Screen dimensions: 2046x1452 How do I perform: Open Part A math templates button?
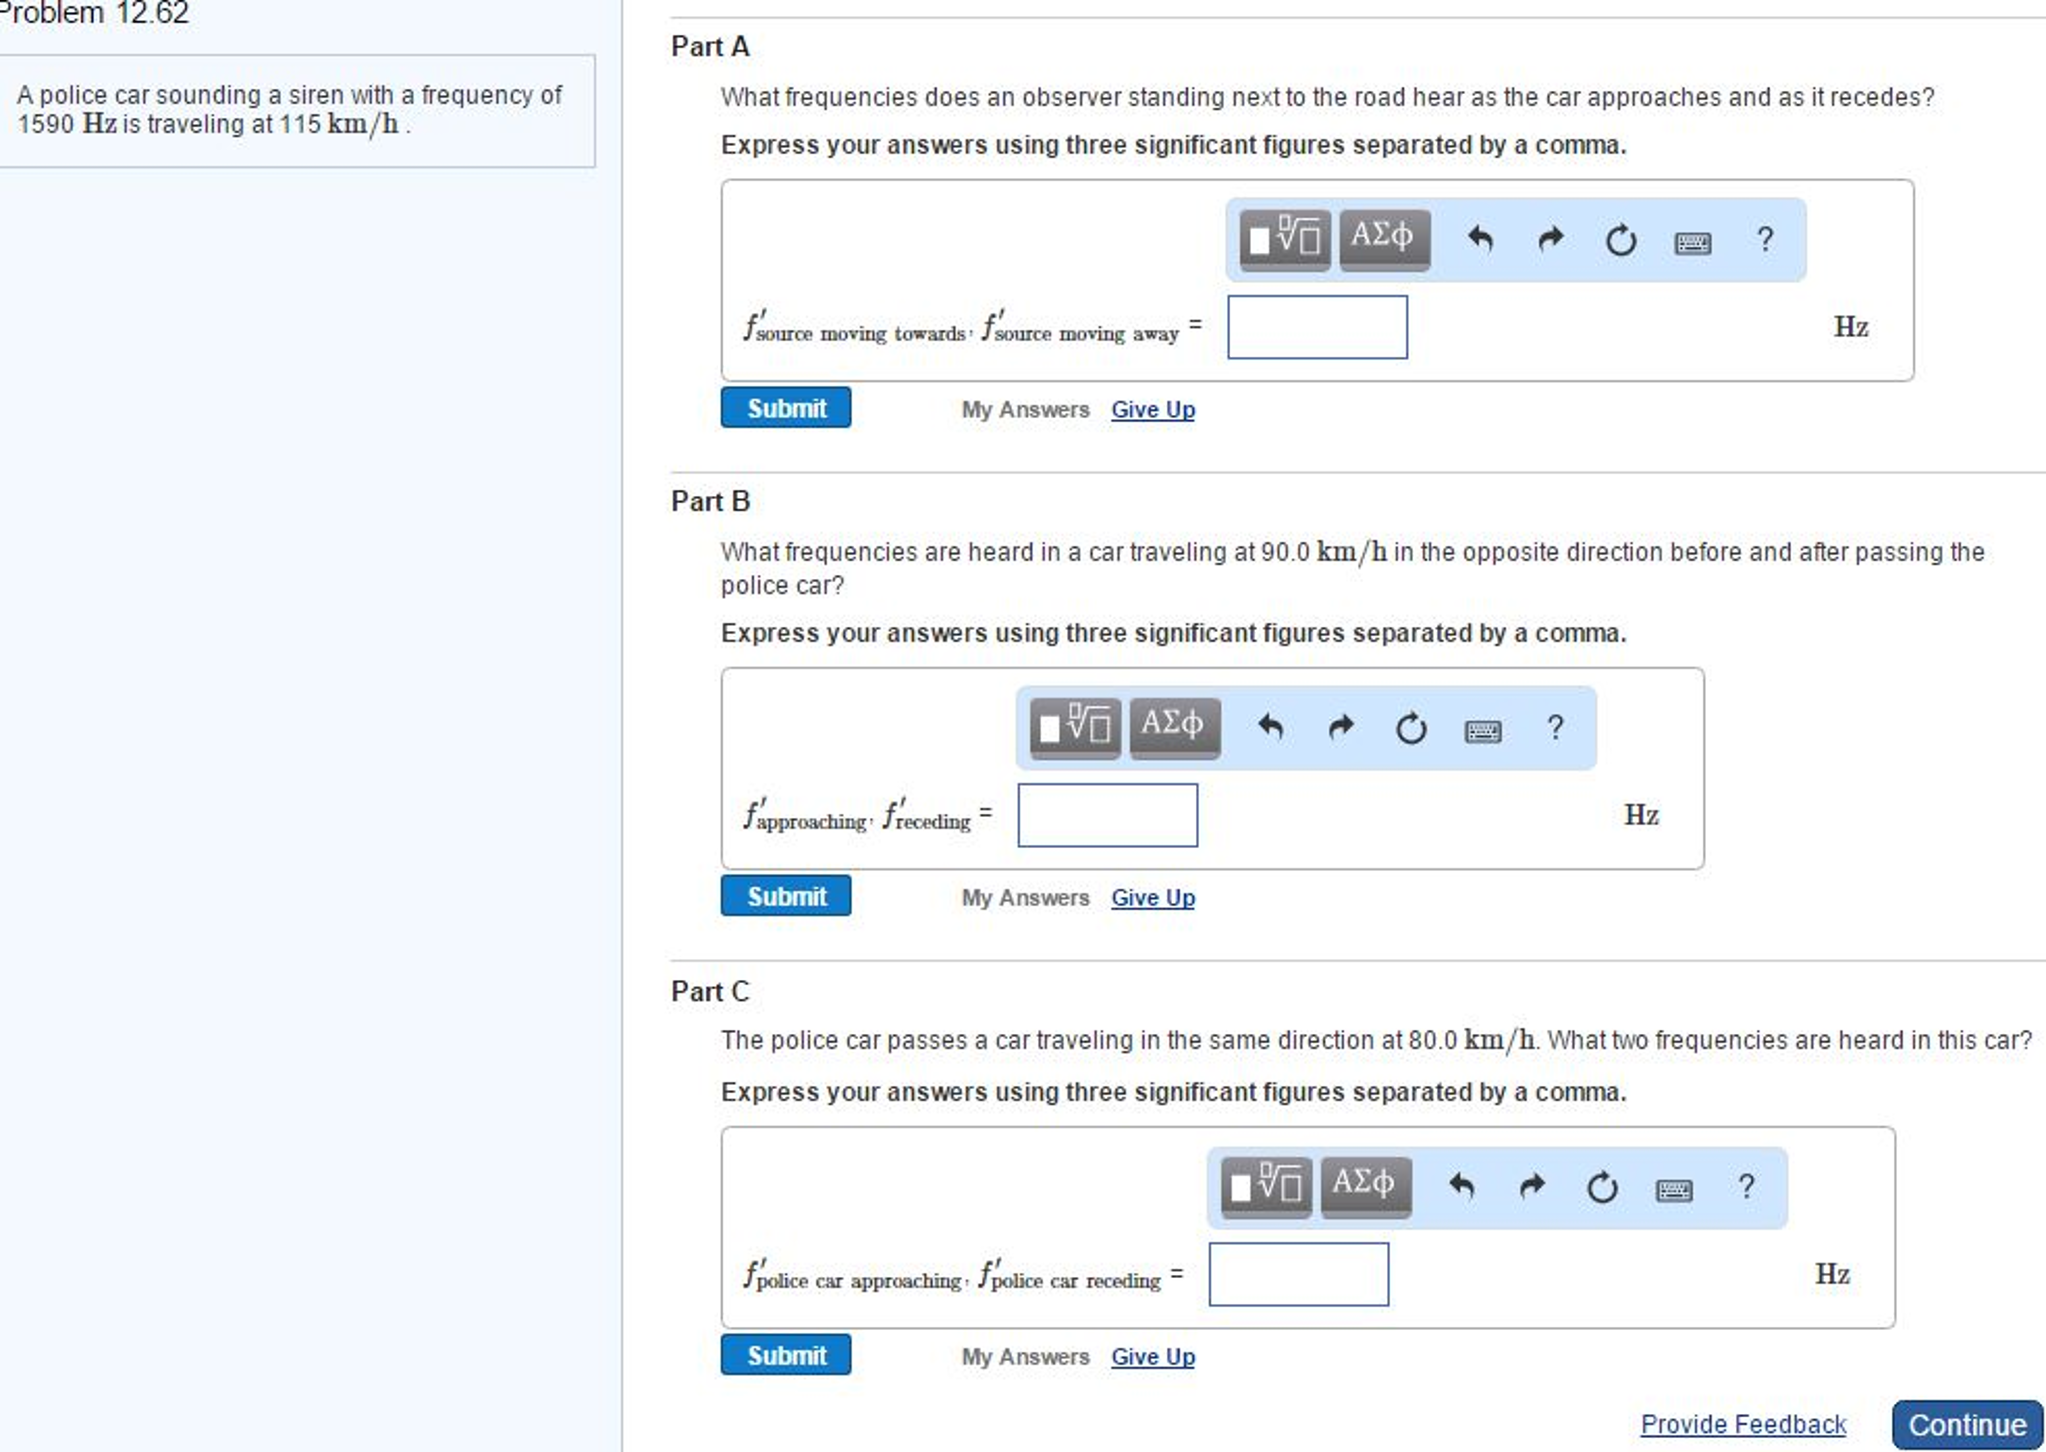pyautogui.click(x=1284, y=239)
